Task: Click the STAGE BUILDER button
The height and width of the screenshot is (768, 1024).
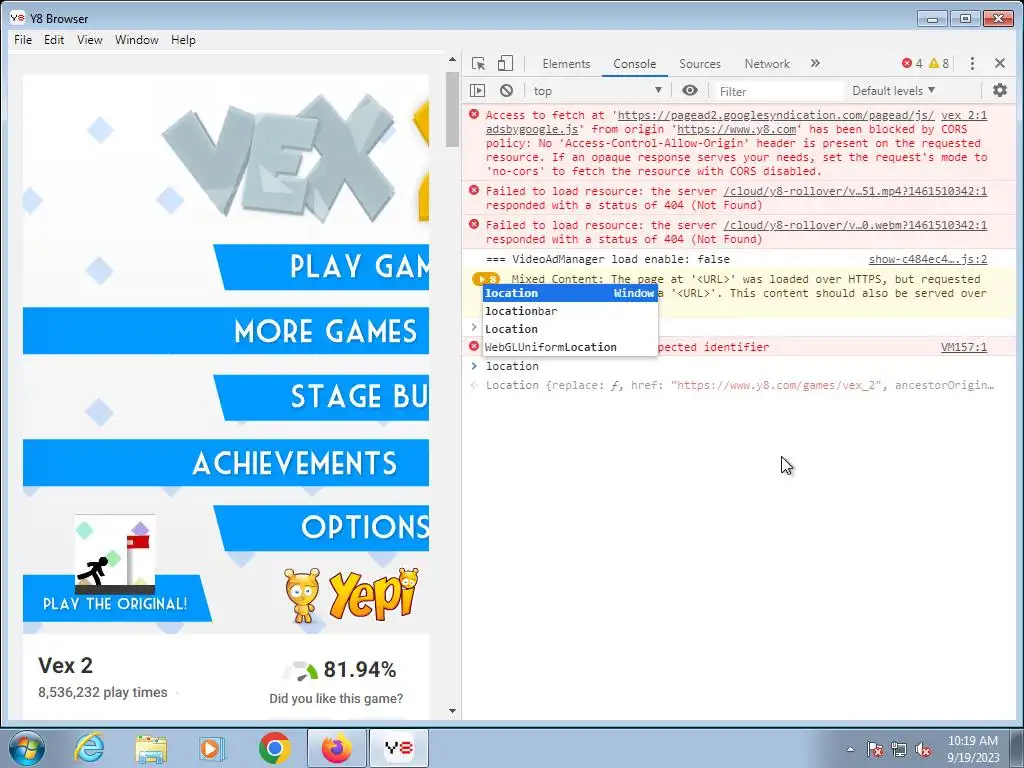Action: pos(323,397)
